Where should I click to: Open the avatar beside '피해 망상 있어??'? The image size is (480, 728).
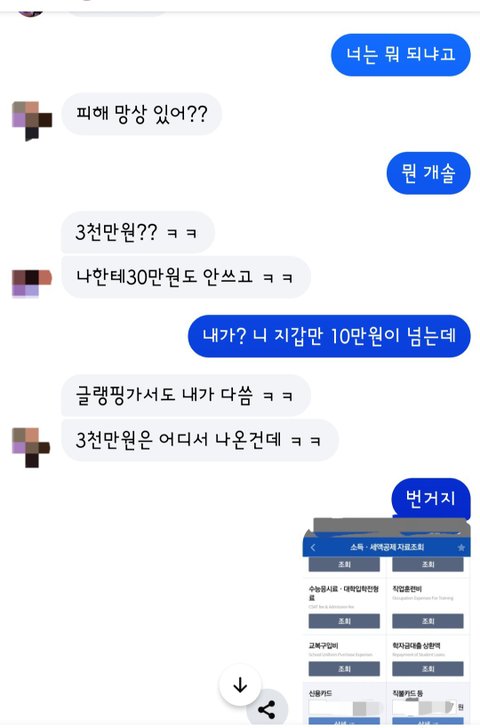(x=32, y=121)
